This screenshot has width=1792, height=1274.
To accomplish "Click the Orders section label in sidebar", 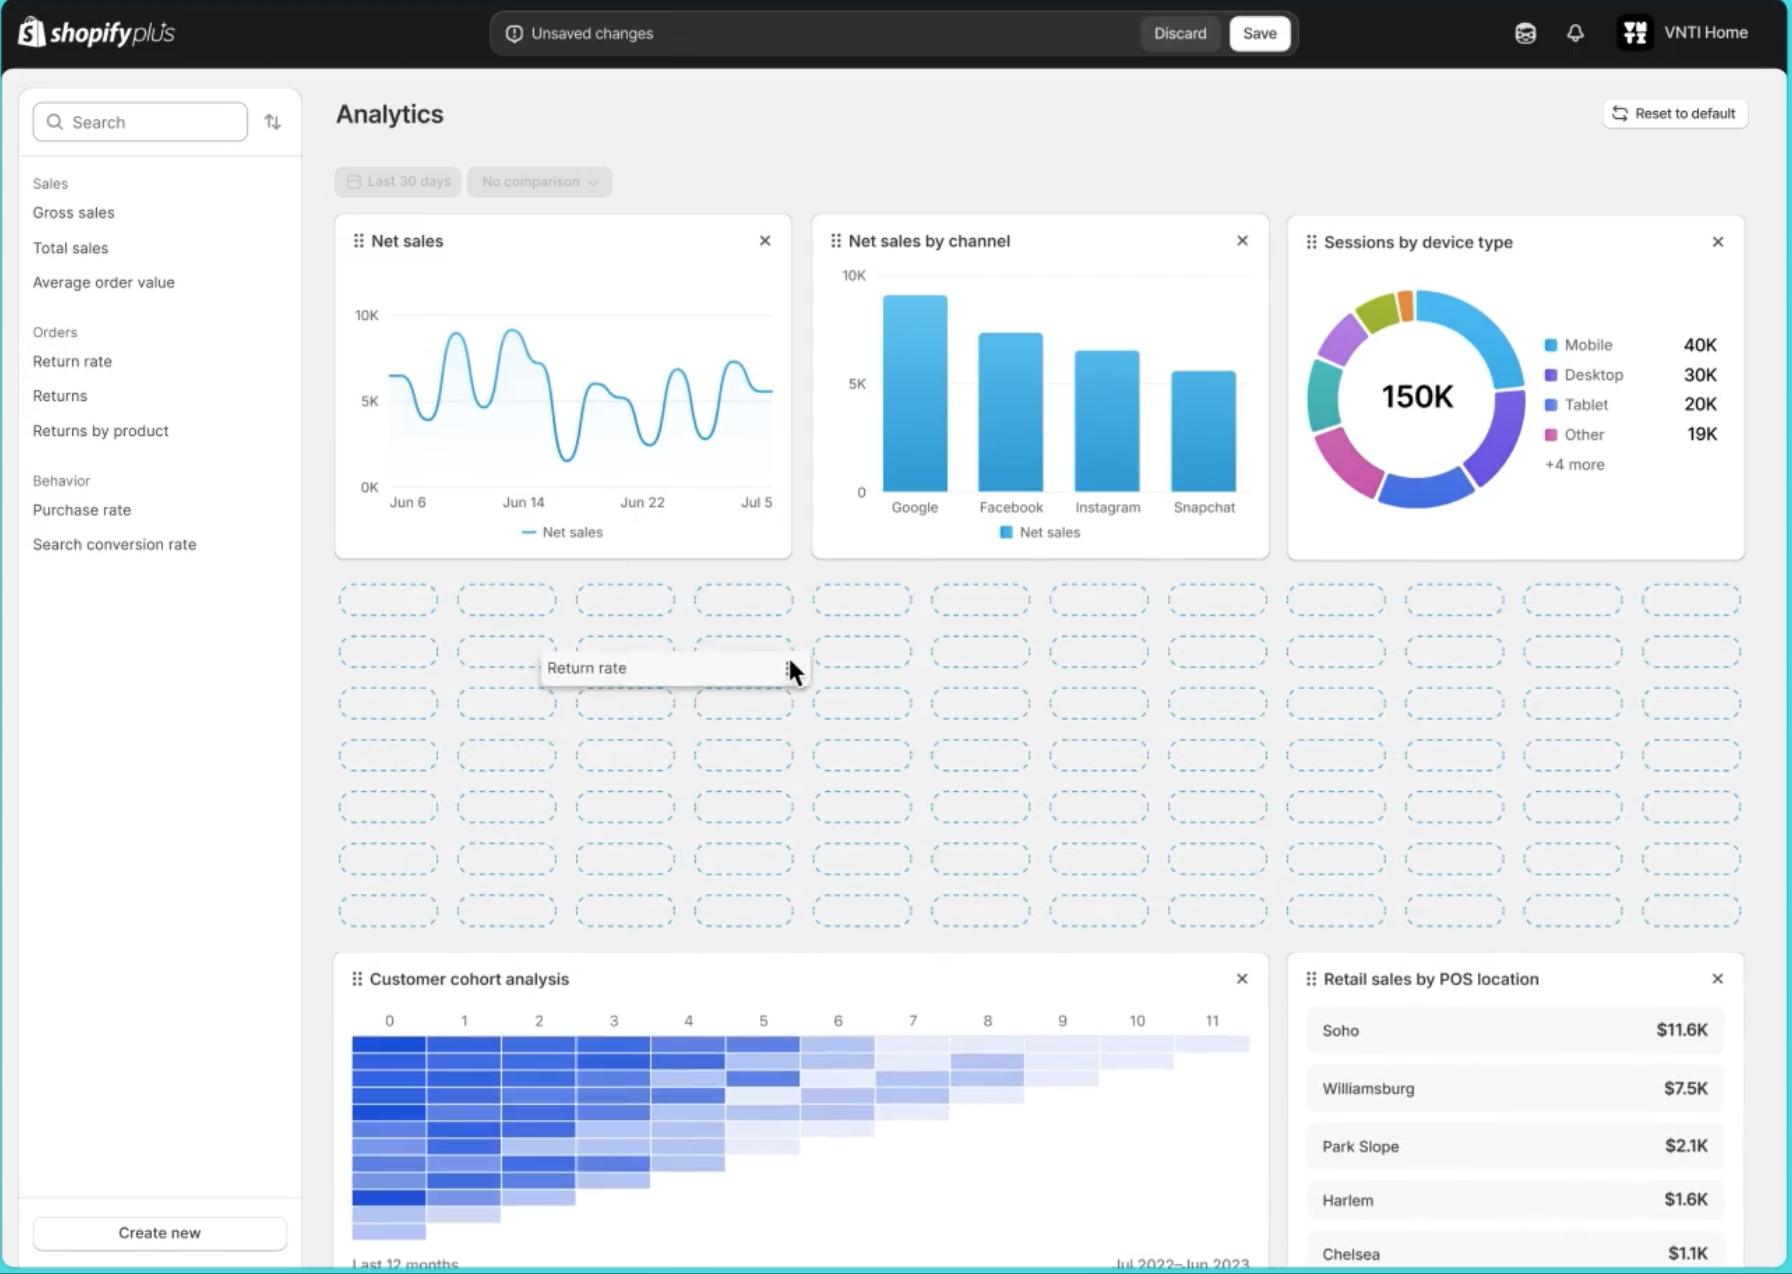I will click(x=55, y=332).
